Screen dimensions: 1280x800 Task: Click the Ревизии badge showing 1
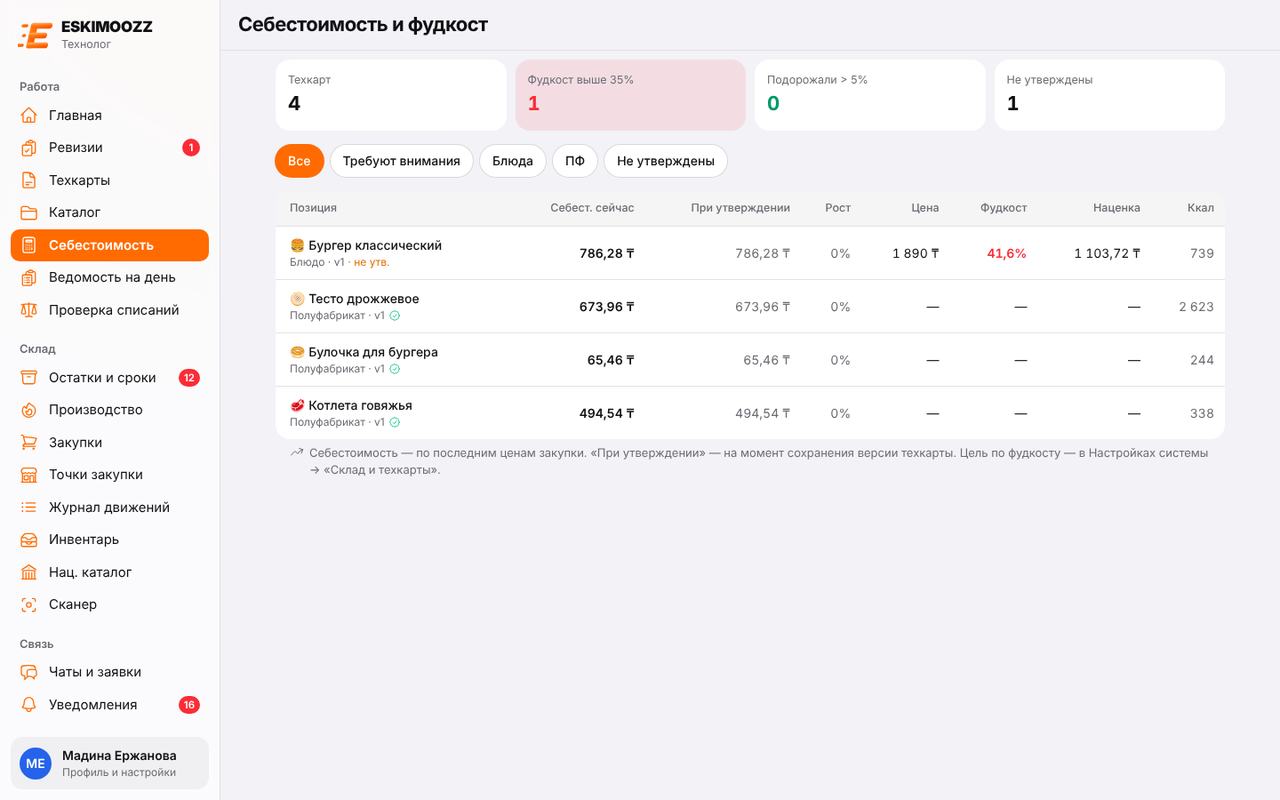pyautogui.click(x=191, y=148)
